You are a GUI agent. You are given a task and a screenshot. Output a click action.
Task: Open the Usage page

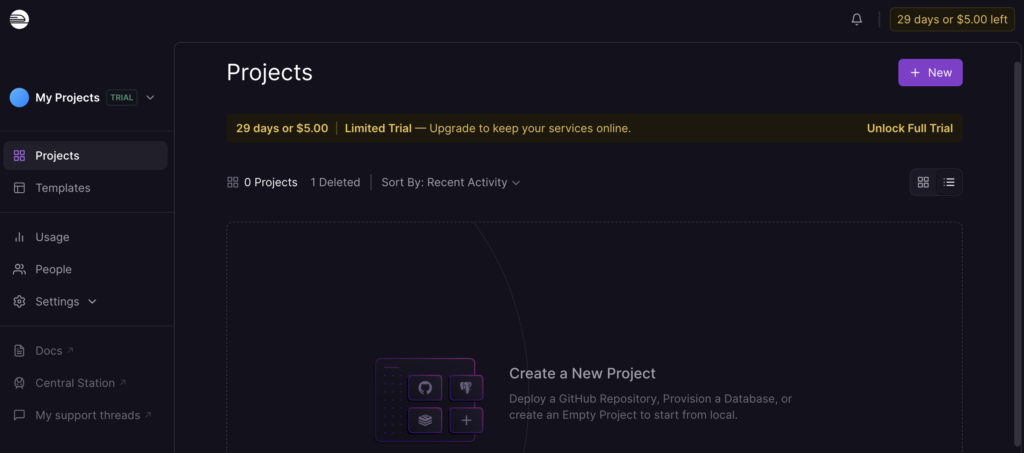pyautogui.click(x=52, y=237)
